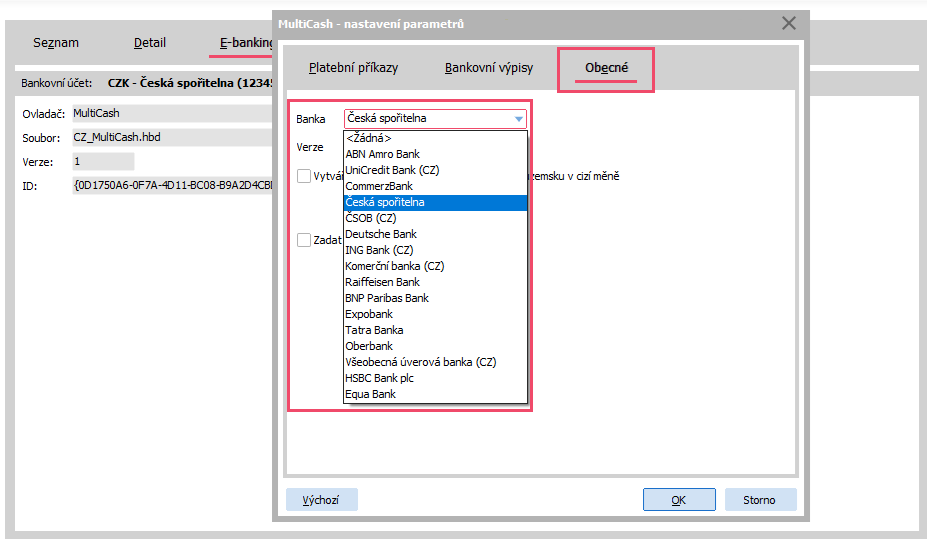The width and height of the screenshot is (927, 539).
Task: Pick Expobank in the bank list
Action: click(435, 314)
